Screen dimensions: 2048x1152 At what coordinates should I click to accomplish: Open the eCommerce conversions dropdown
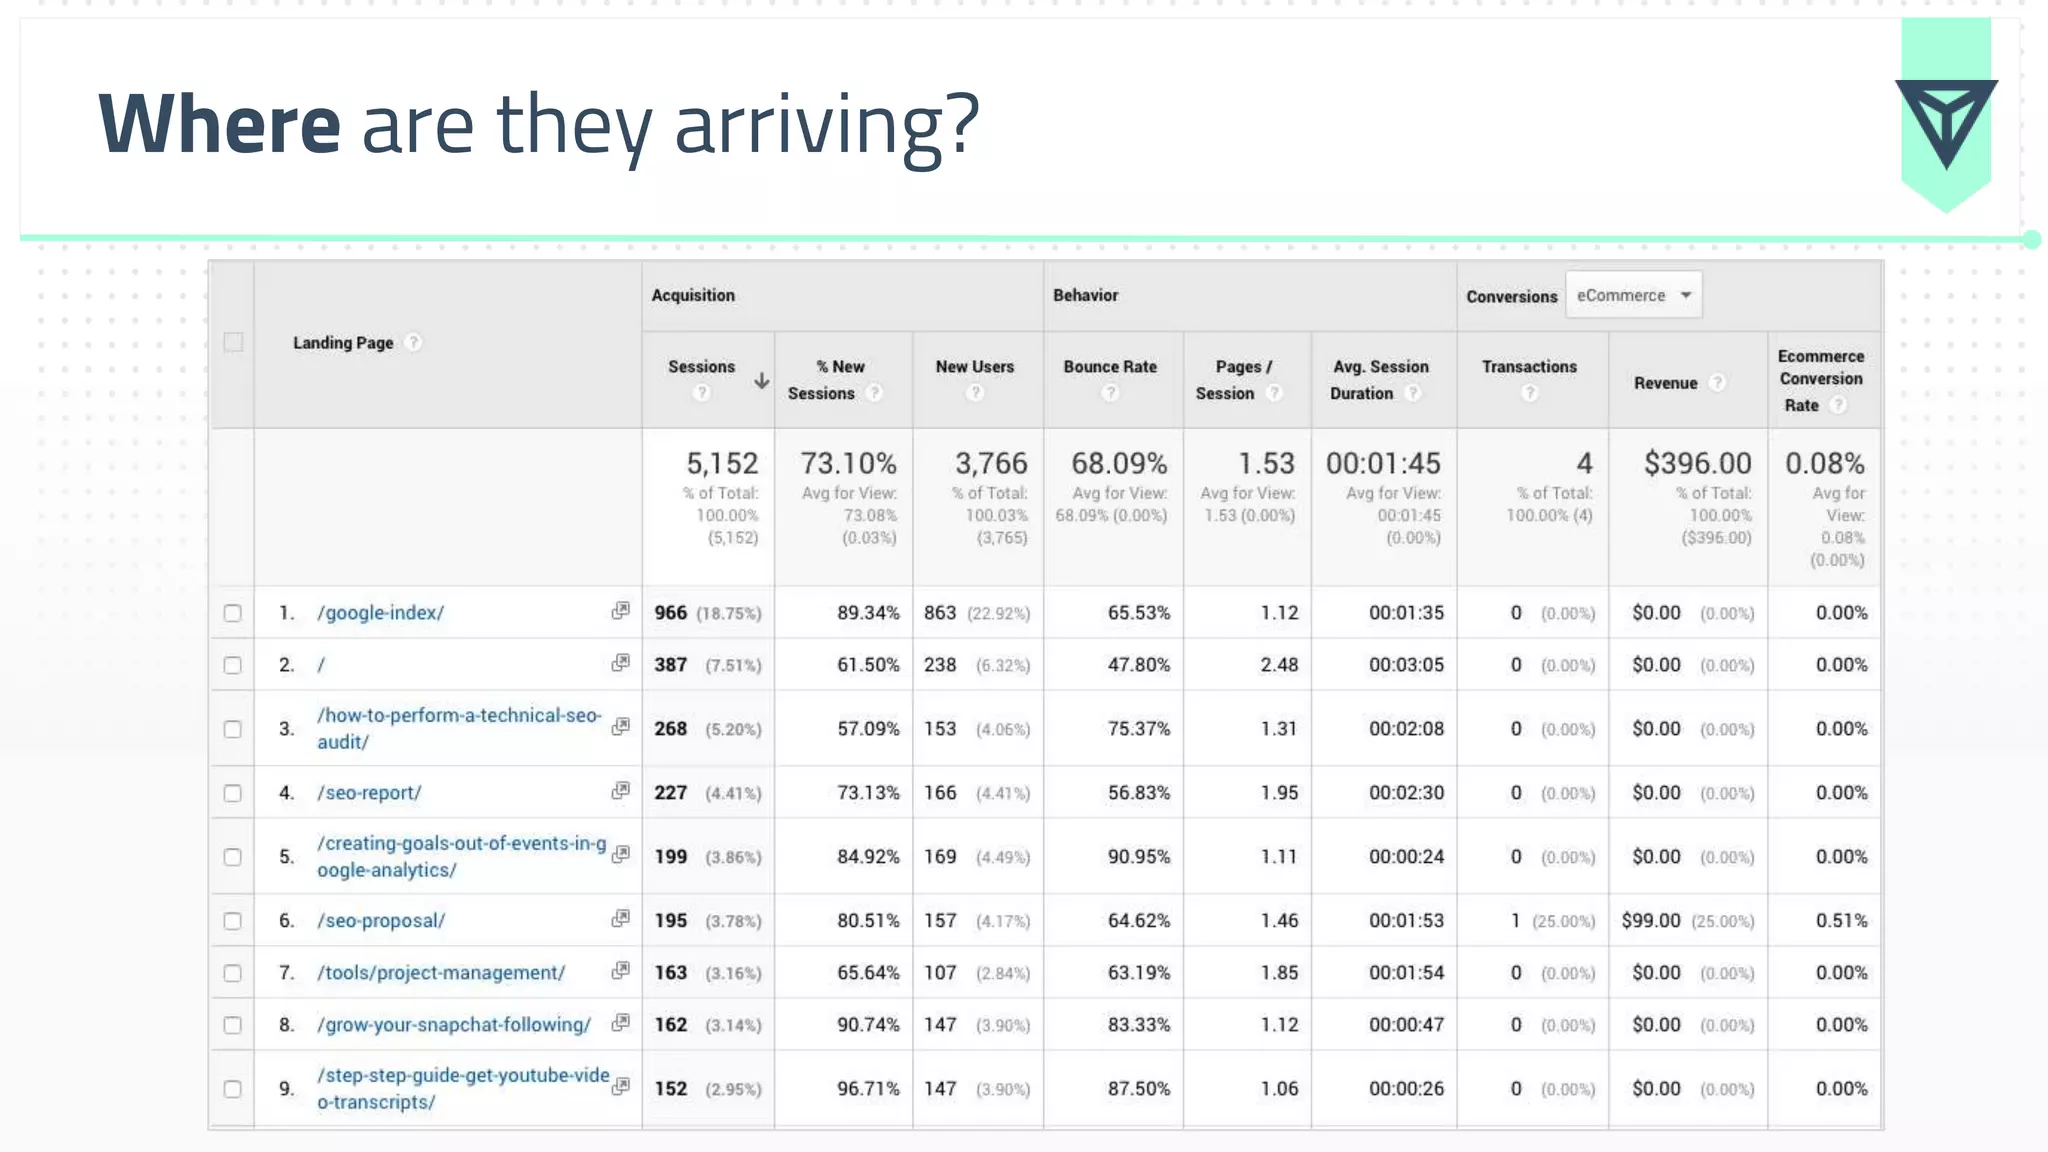click(x=1633, y=296)
